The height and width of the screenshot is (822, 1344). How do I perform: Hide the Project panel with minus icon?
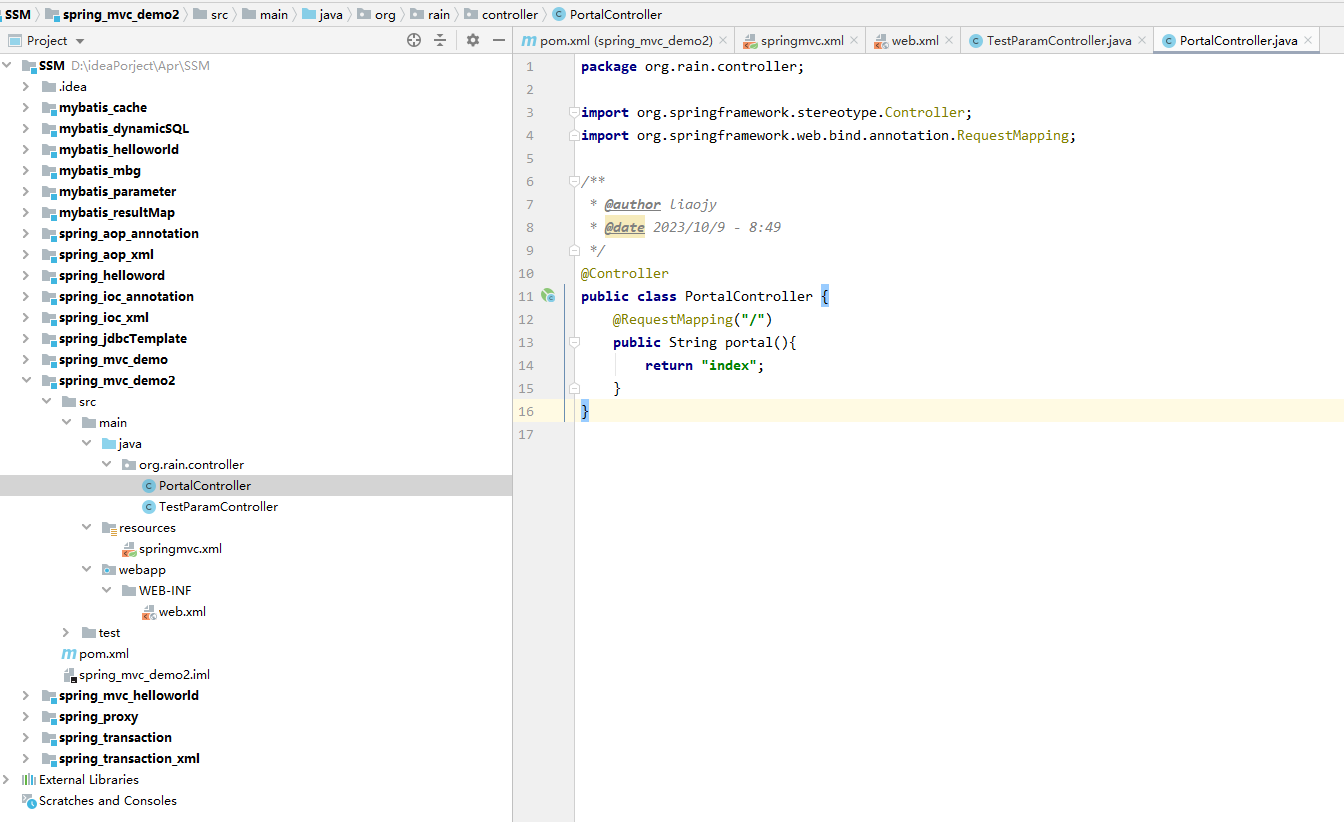click(499, 40)
